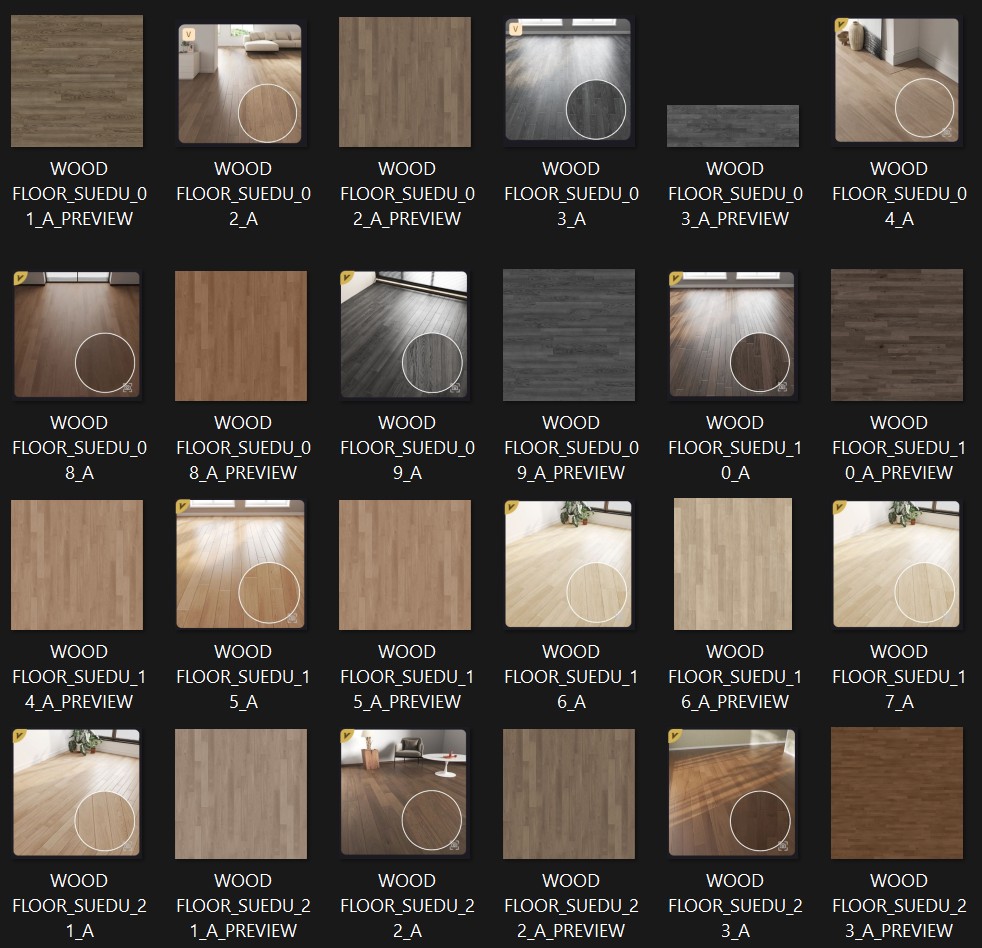Click the file name WOOD FLOOR_SUEDU_09_A
982x948 pixels.
[407, 448]
